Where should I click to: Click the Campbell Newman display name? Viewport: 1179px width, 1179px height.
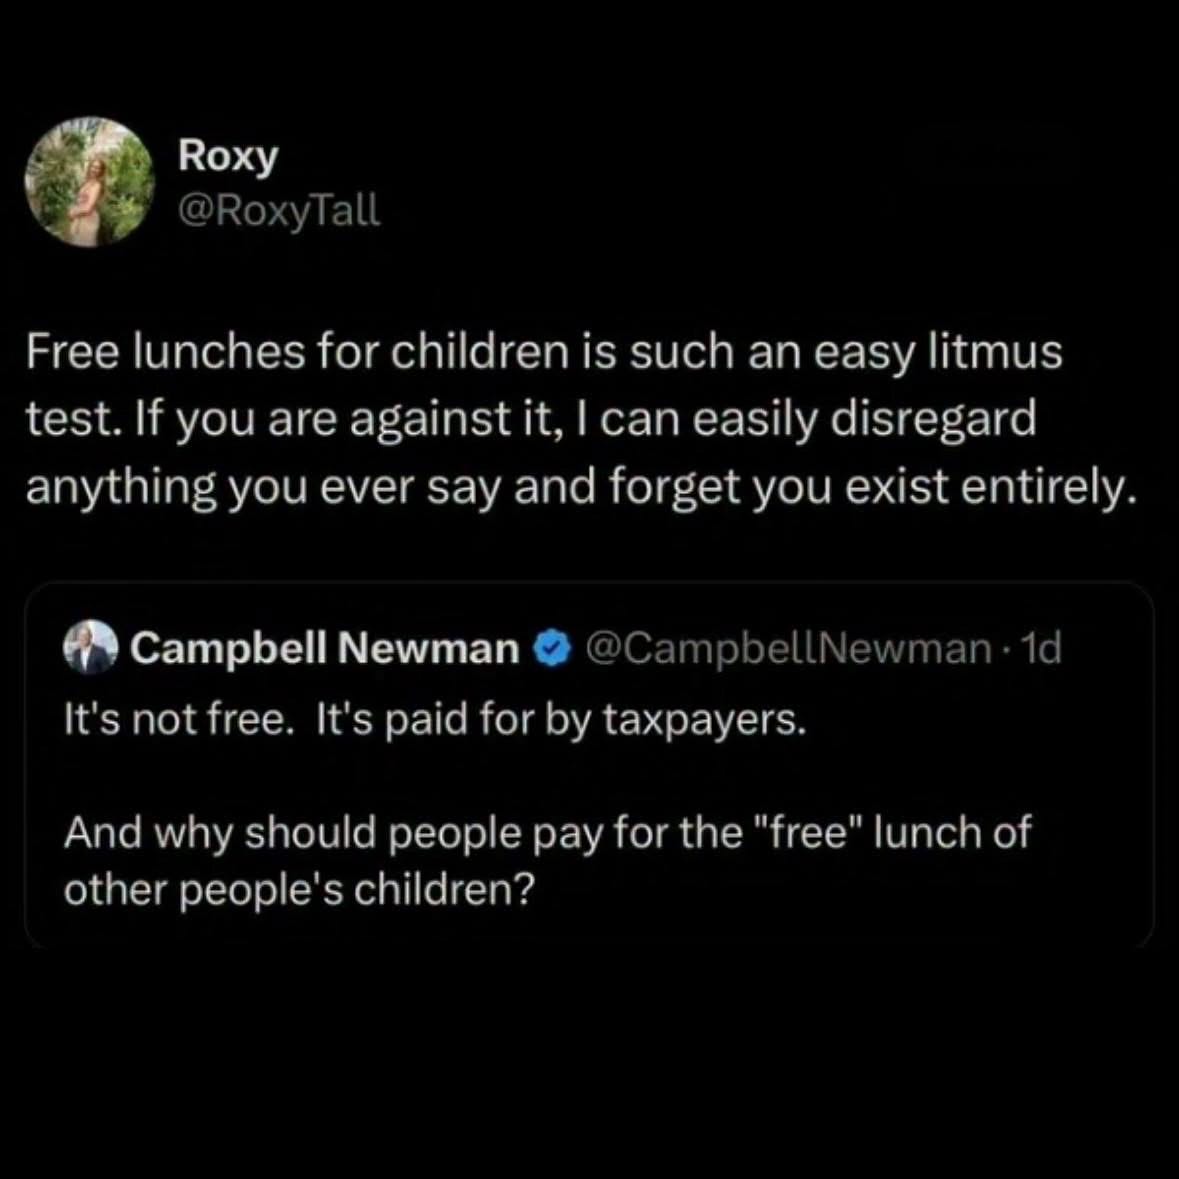325,648
